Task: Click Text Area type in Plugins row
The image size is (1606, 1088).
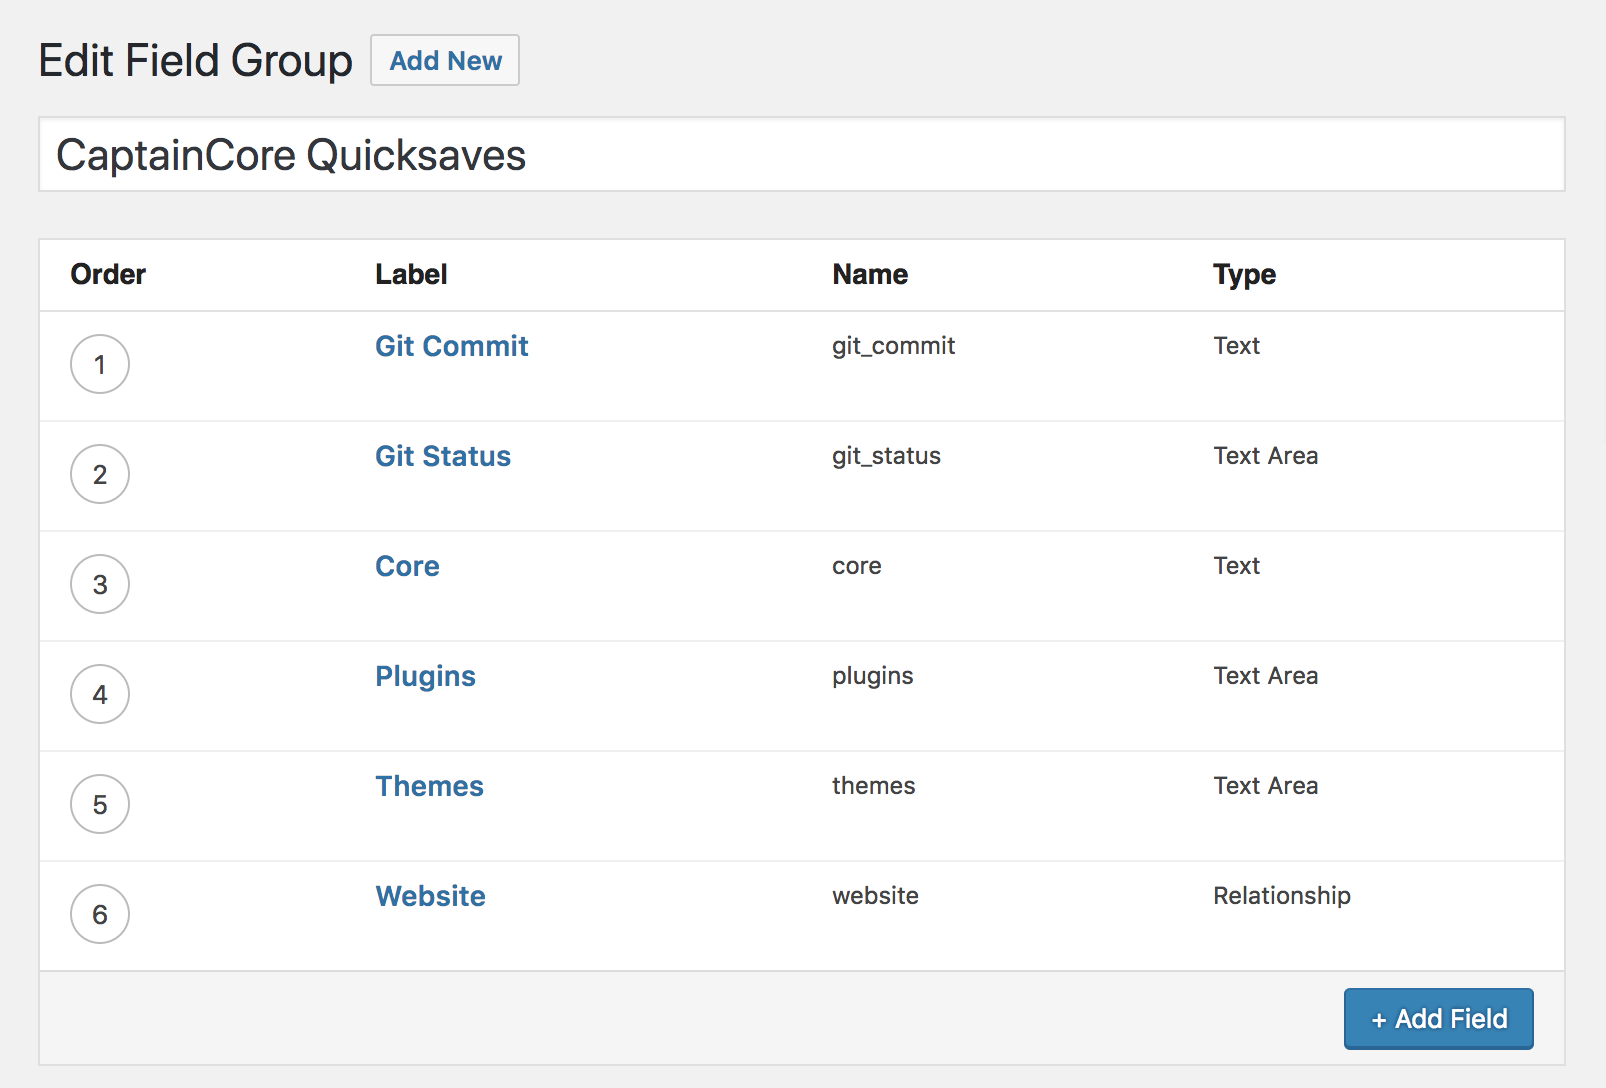Action: [x=1266, y=676]
